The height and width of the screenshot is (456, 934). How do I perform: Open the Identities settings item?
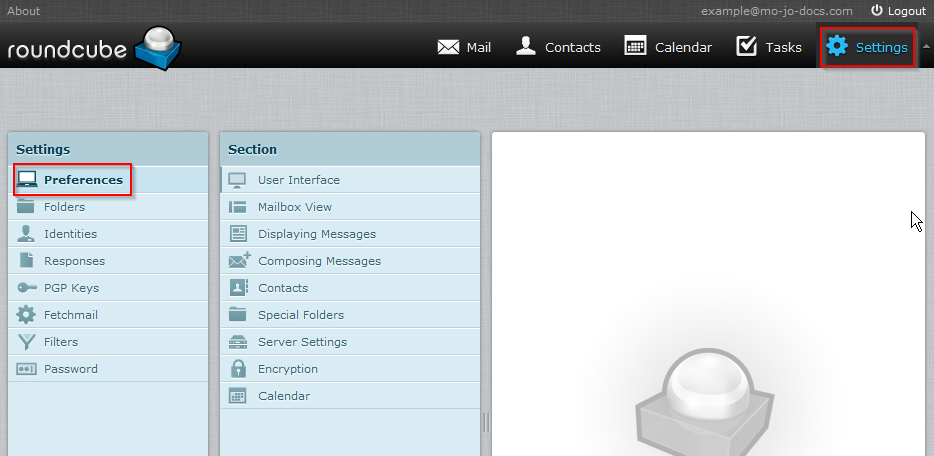point(70,234)
